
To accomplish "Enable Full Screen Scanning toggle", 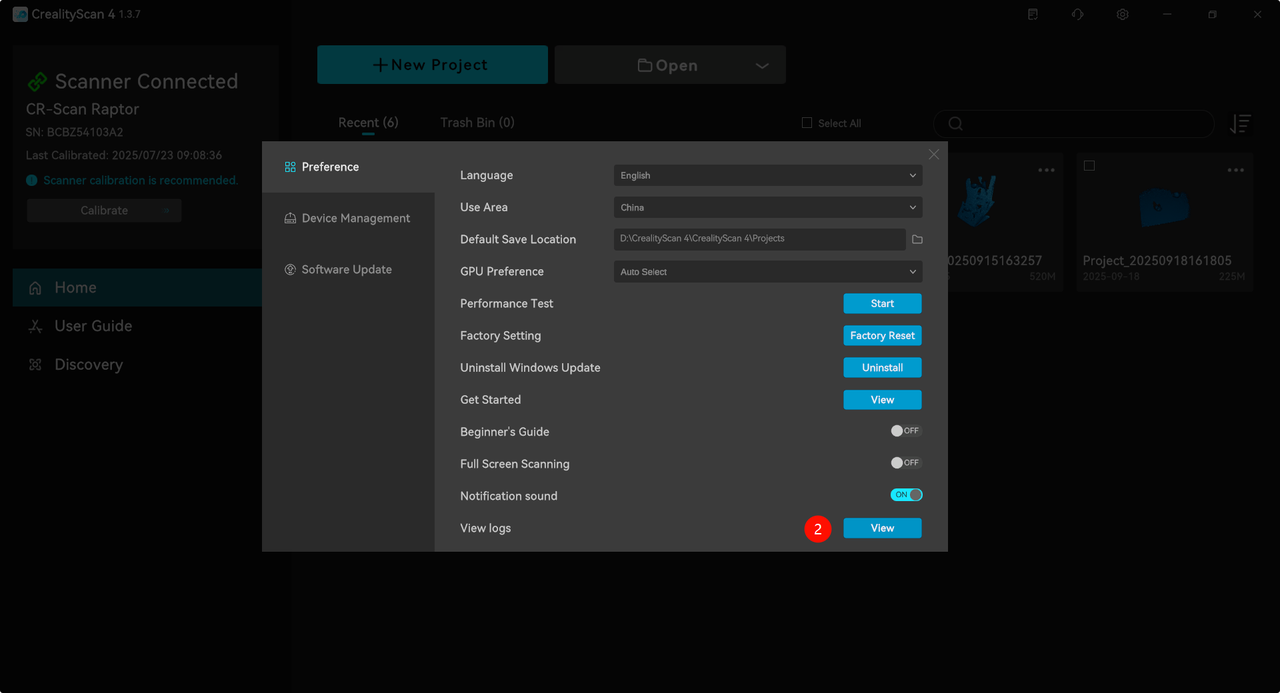I will [906, 463].
